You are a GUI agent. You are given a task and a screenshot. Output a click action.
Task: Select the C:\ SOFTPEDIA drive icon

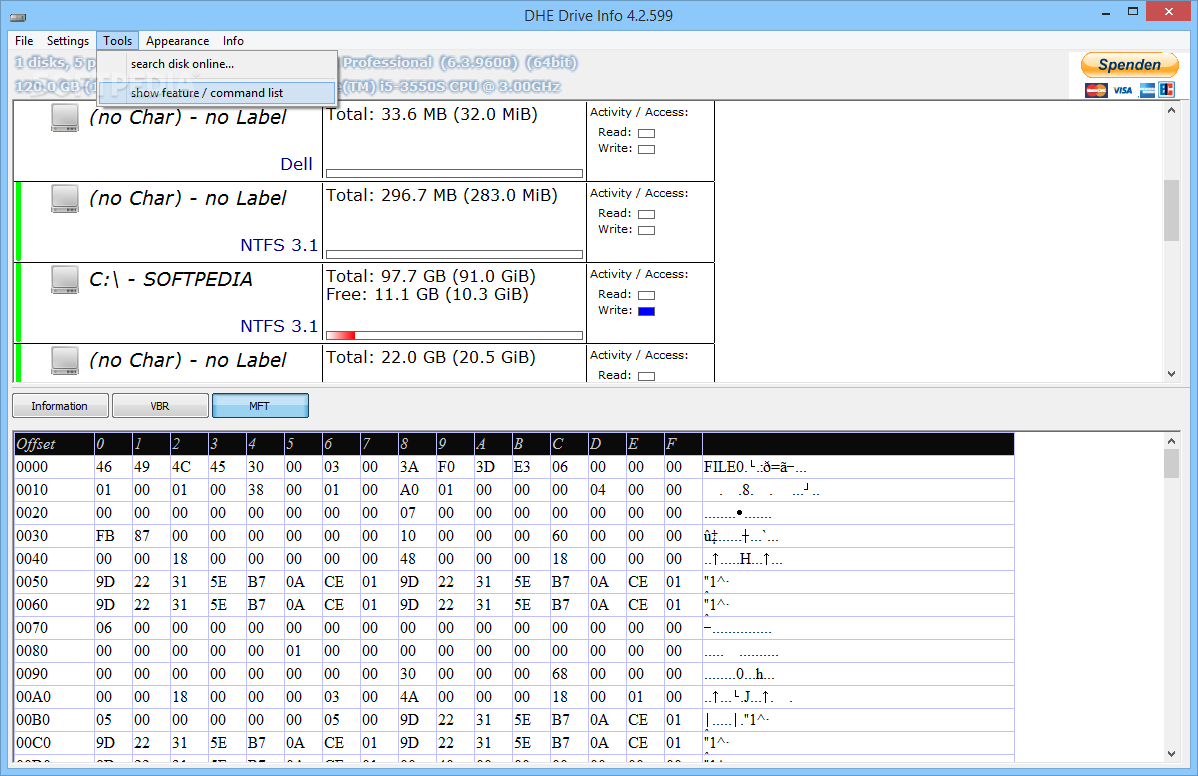[65, 280]
